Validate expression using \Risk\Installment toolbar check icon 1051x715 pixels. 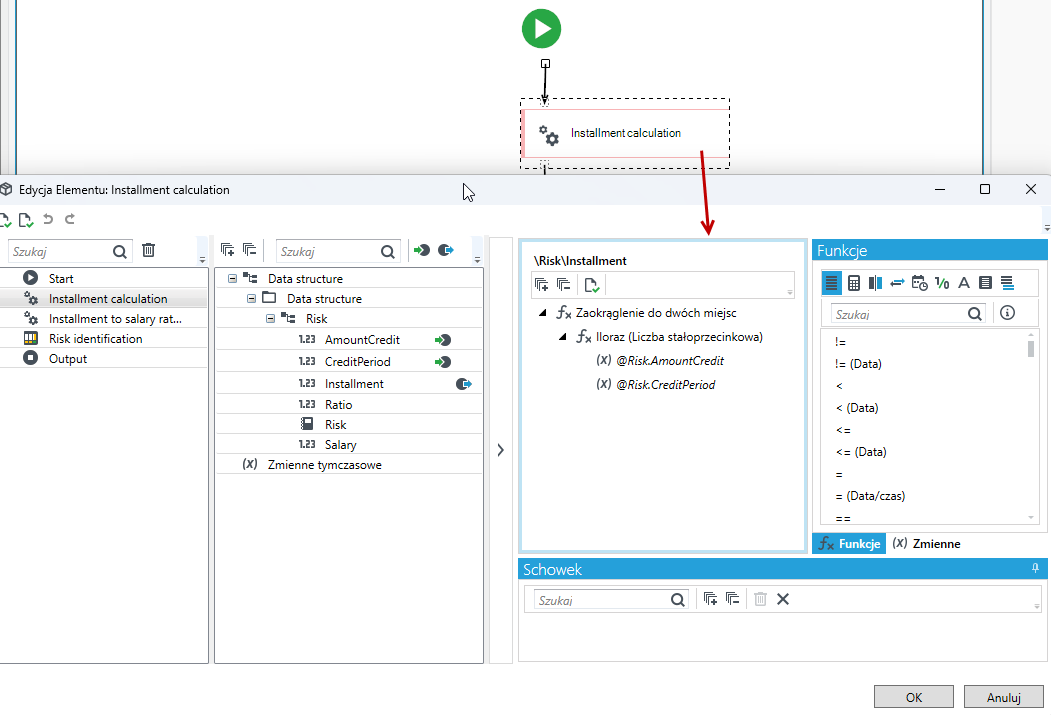[591, 285]
